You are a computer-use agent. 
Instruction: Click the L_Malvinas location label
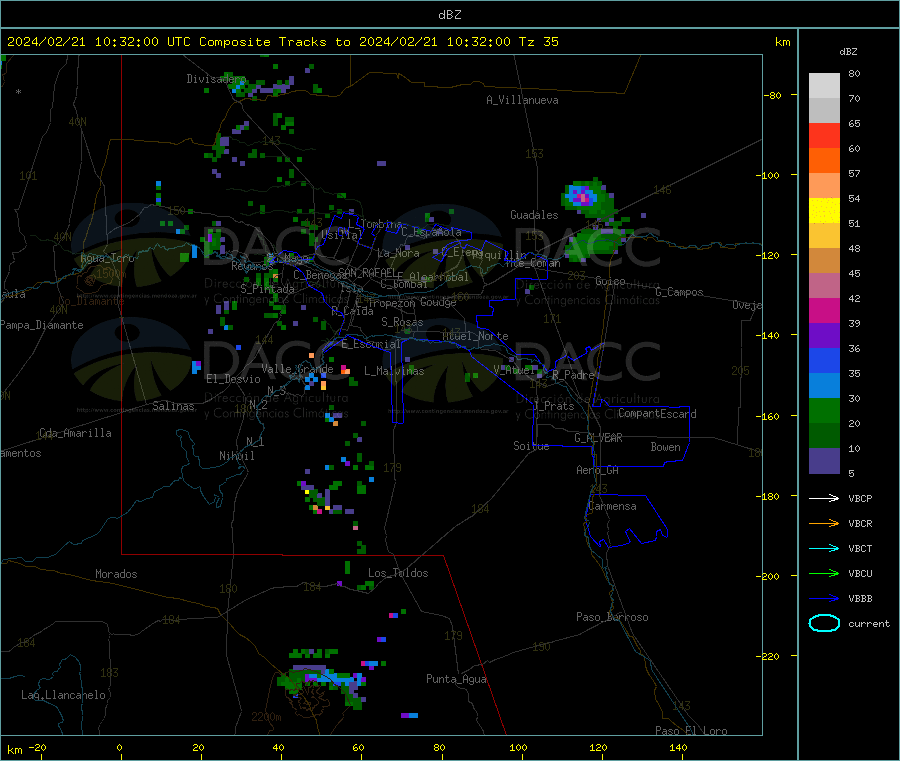click(394, 371)
